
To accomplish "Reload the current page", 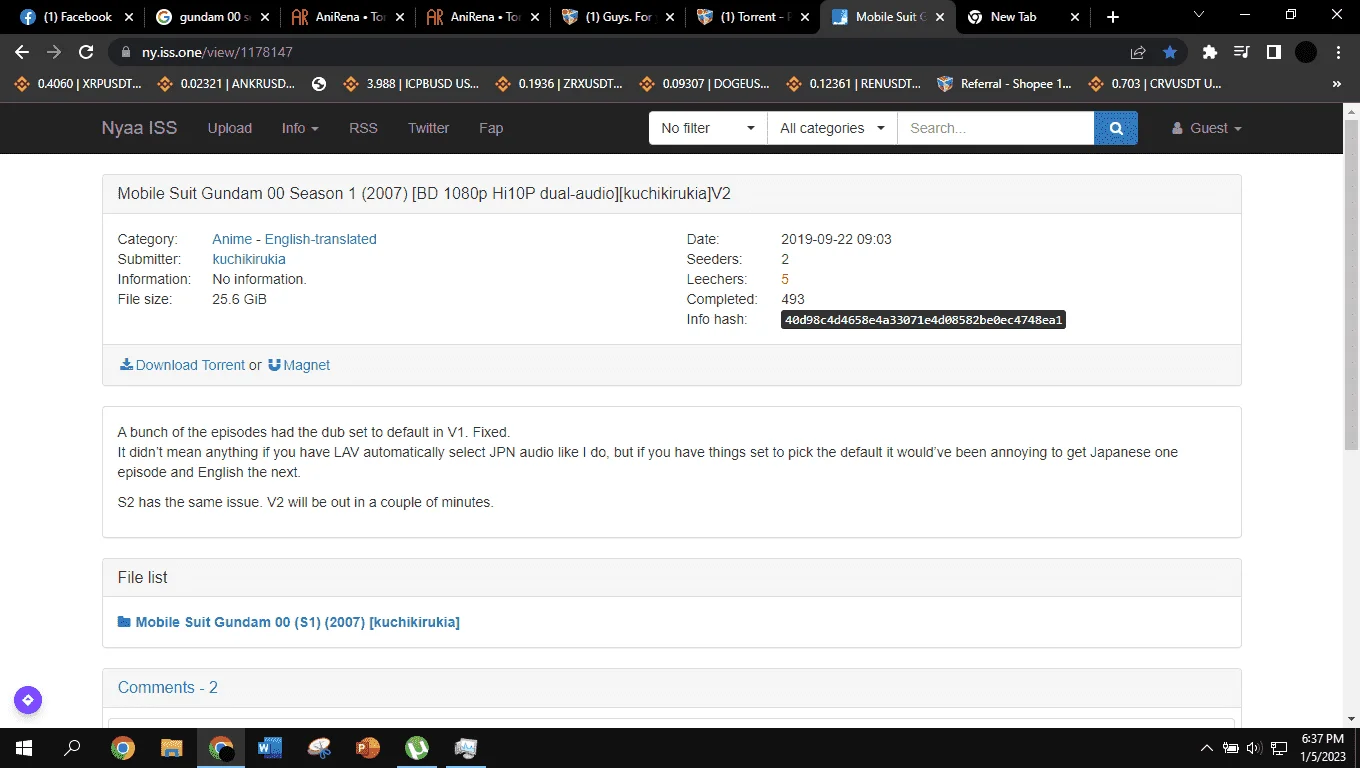I will coord(86,52).
